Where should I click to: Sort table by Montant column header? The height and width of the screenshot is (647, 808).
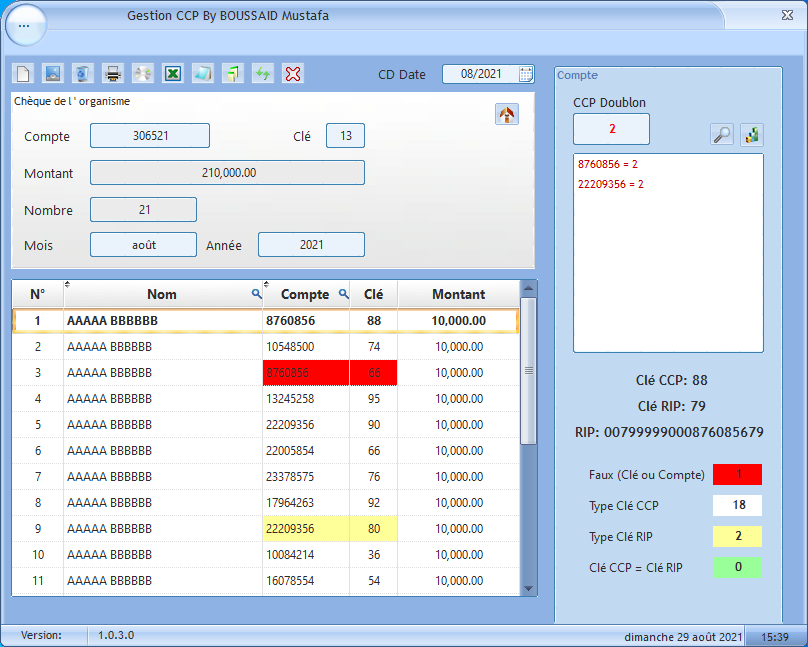(x=458, y=294)
